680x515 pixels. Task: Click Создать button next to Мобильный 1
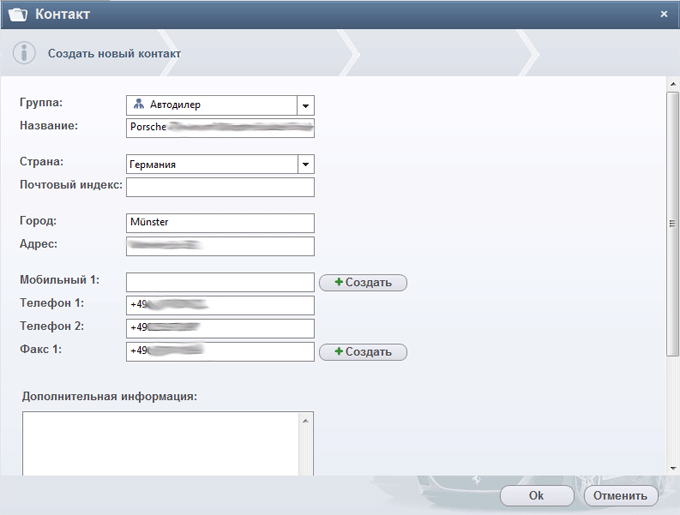(x=363, y=282)
